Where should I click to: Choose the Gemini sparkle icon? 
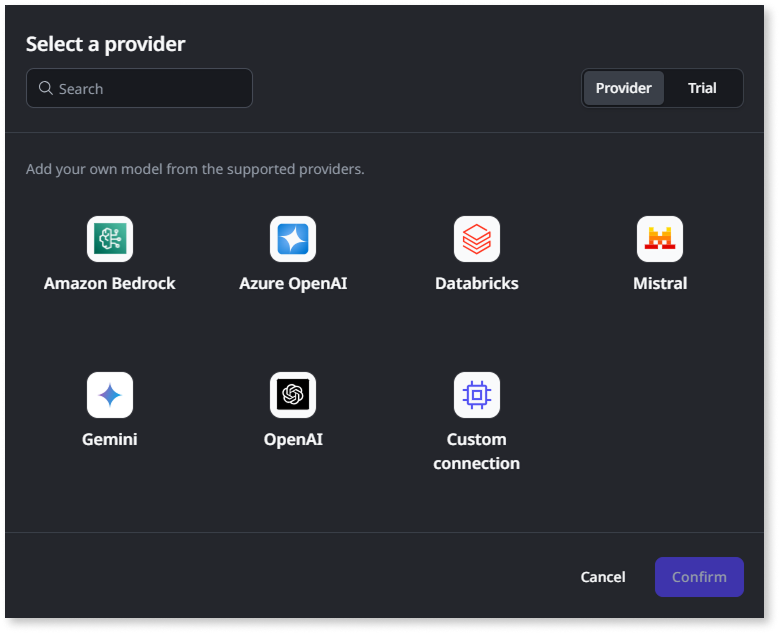tap(110, 395)
